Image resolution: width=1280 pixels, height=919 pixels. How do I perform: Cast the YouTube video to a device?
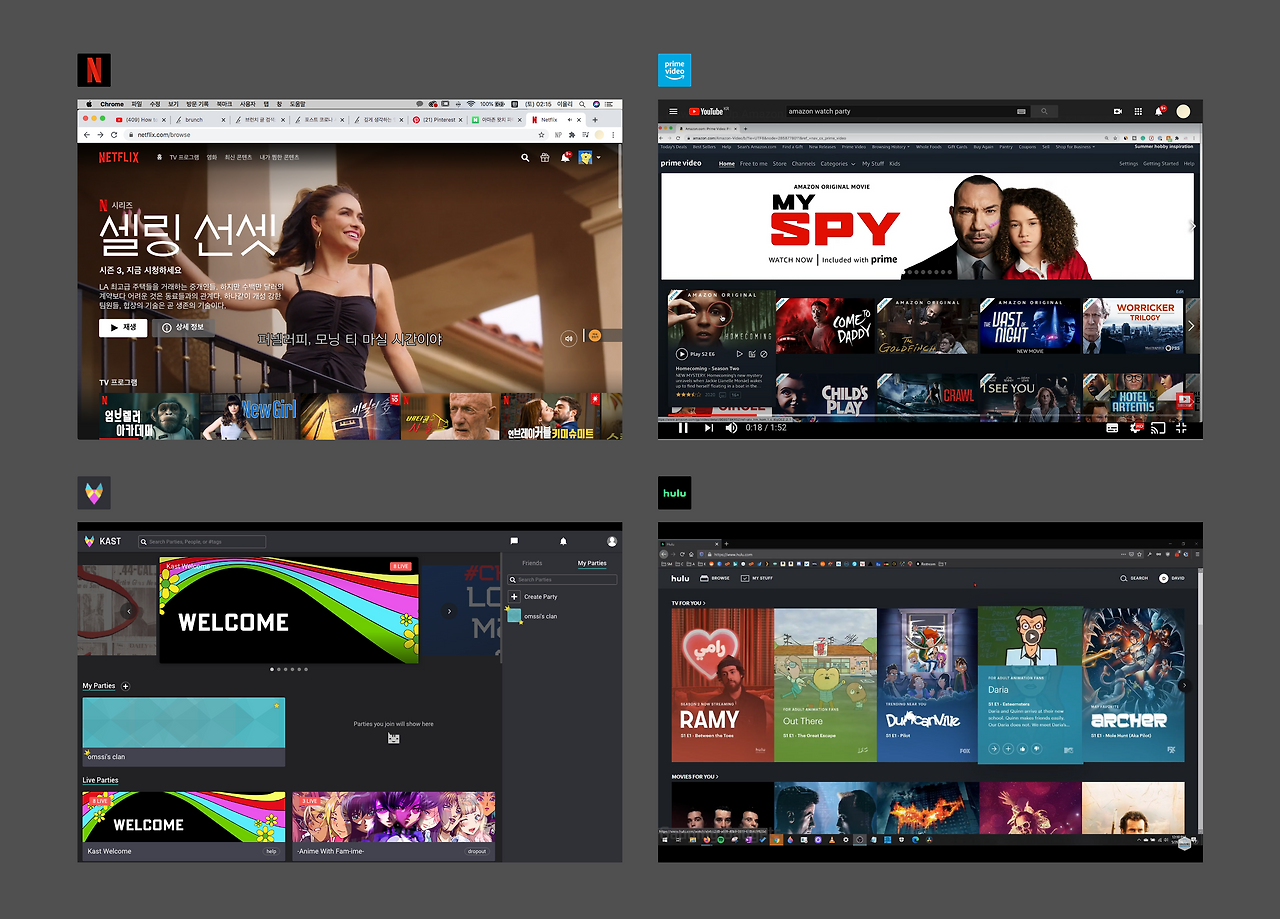point(1159,428)
